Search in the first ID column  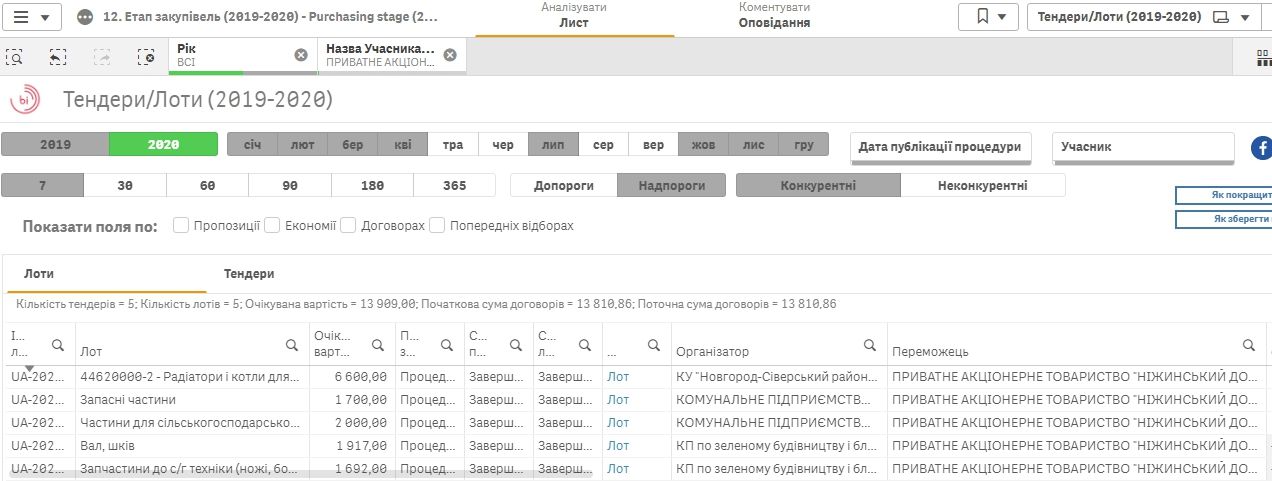pos(58,345)
